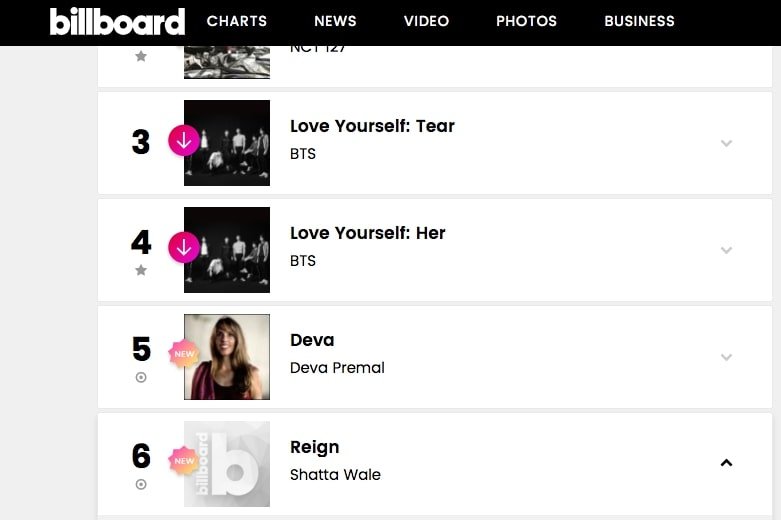Screen dimensions: 781x520
Task: Click the Deva album cover thumbnail
Action: coord(227,357)
